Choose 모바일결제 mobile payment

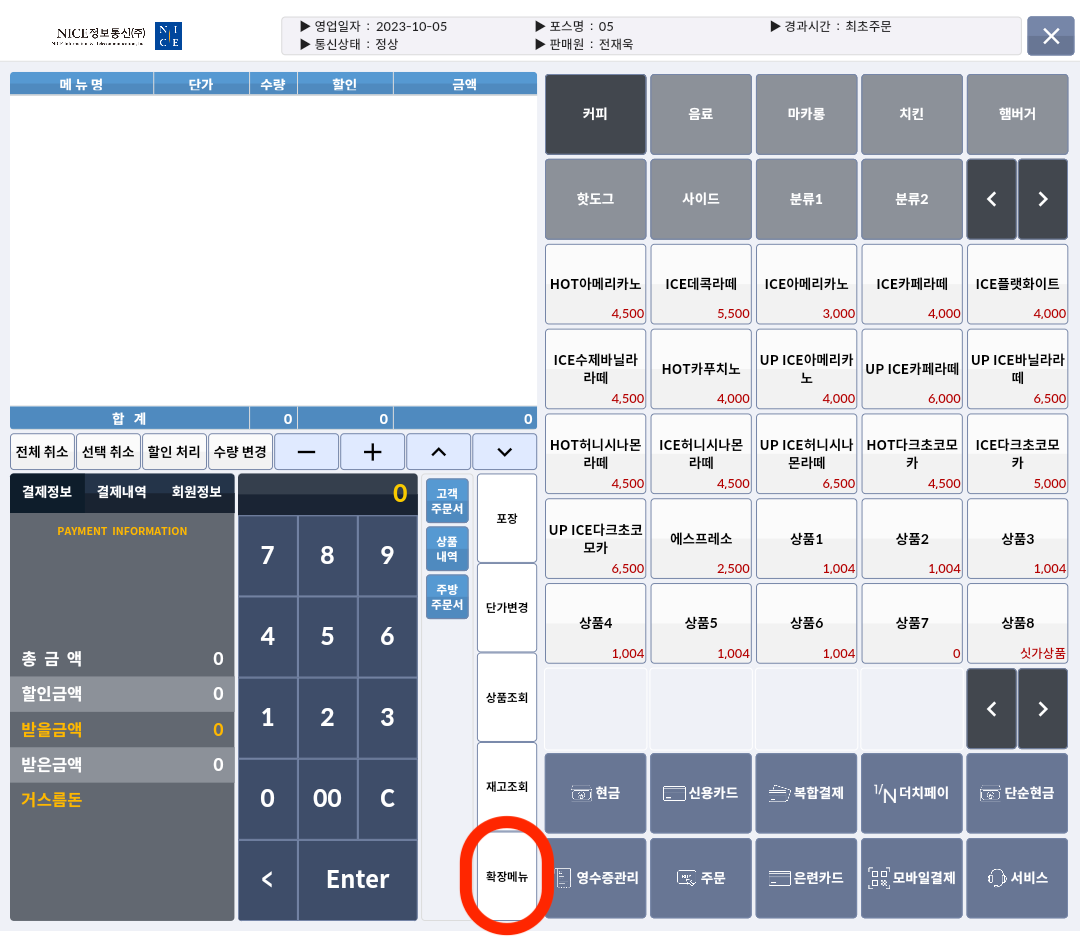(x=912, y=878)
